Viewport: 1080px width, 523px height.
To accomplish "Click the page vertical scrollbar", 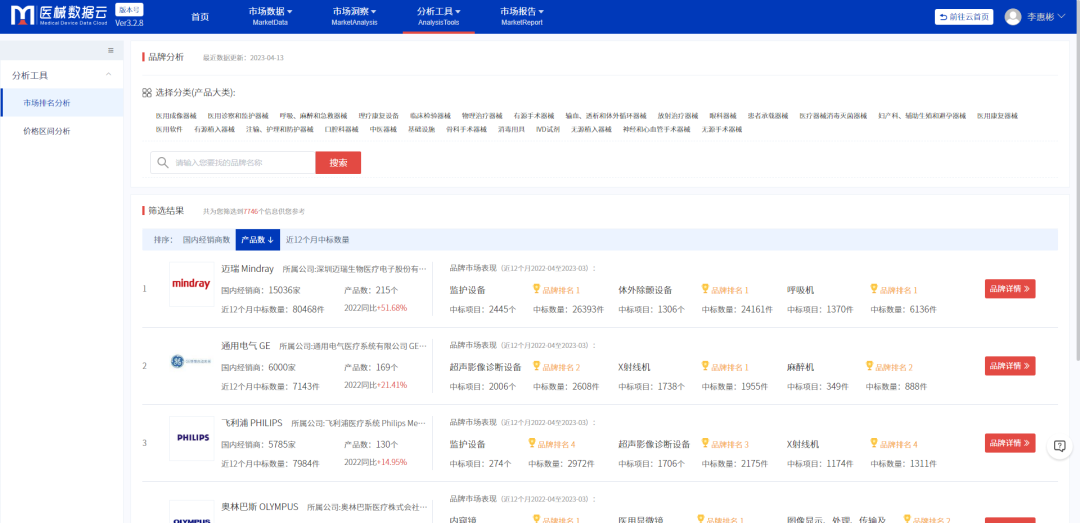I will pos(1076,196).
